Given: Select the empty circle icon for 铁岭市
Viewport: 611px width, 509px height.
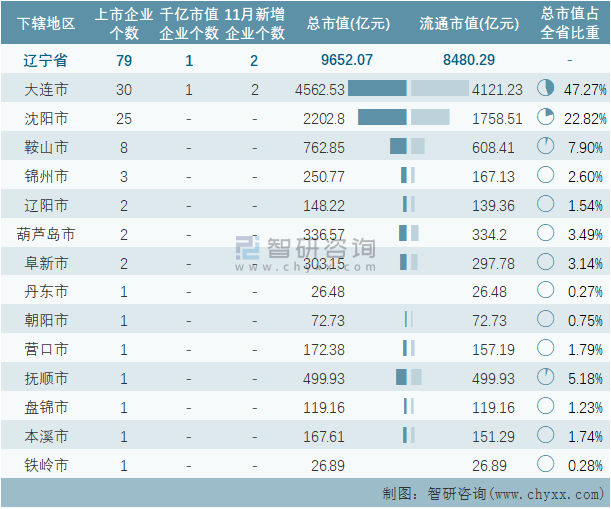Looking at the screenshot, I should click(545, 465).
